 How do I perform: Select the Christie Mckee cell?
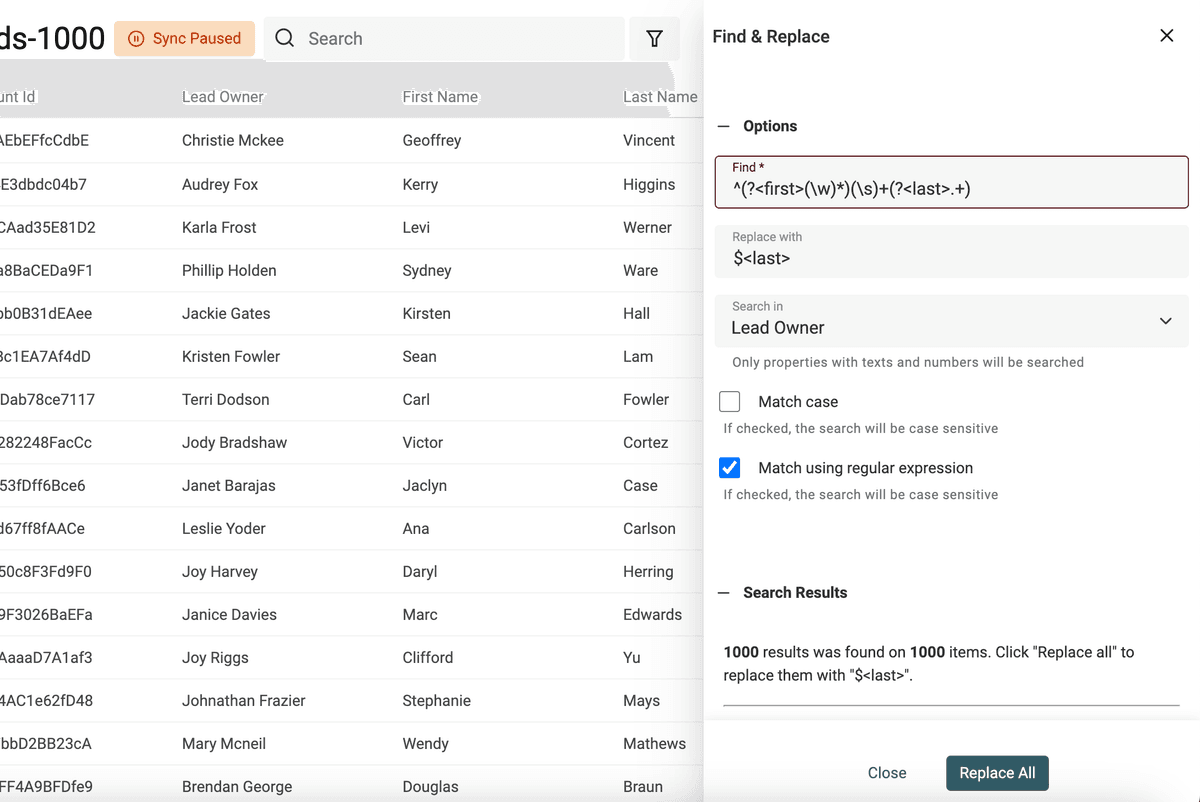233,141
